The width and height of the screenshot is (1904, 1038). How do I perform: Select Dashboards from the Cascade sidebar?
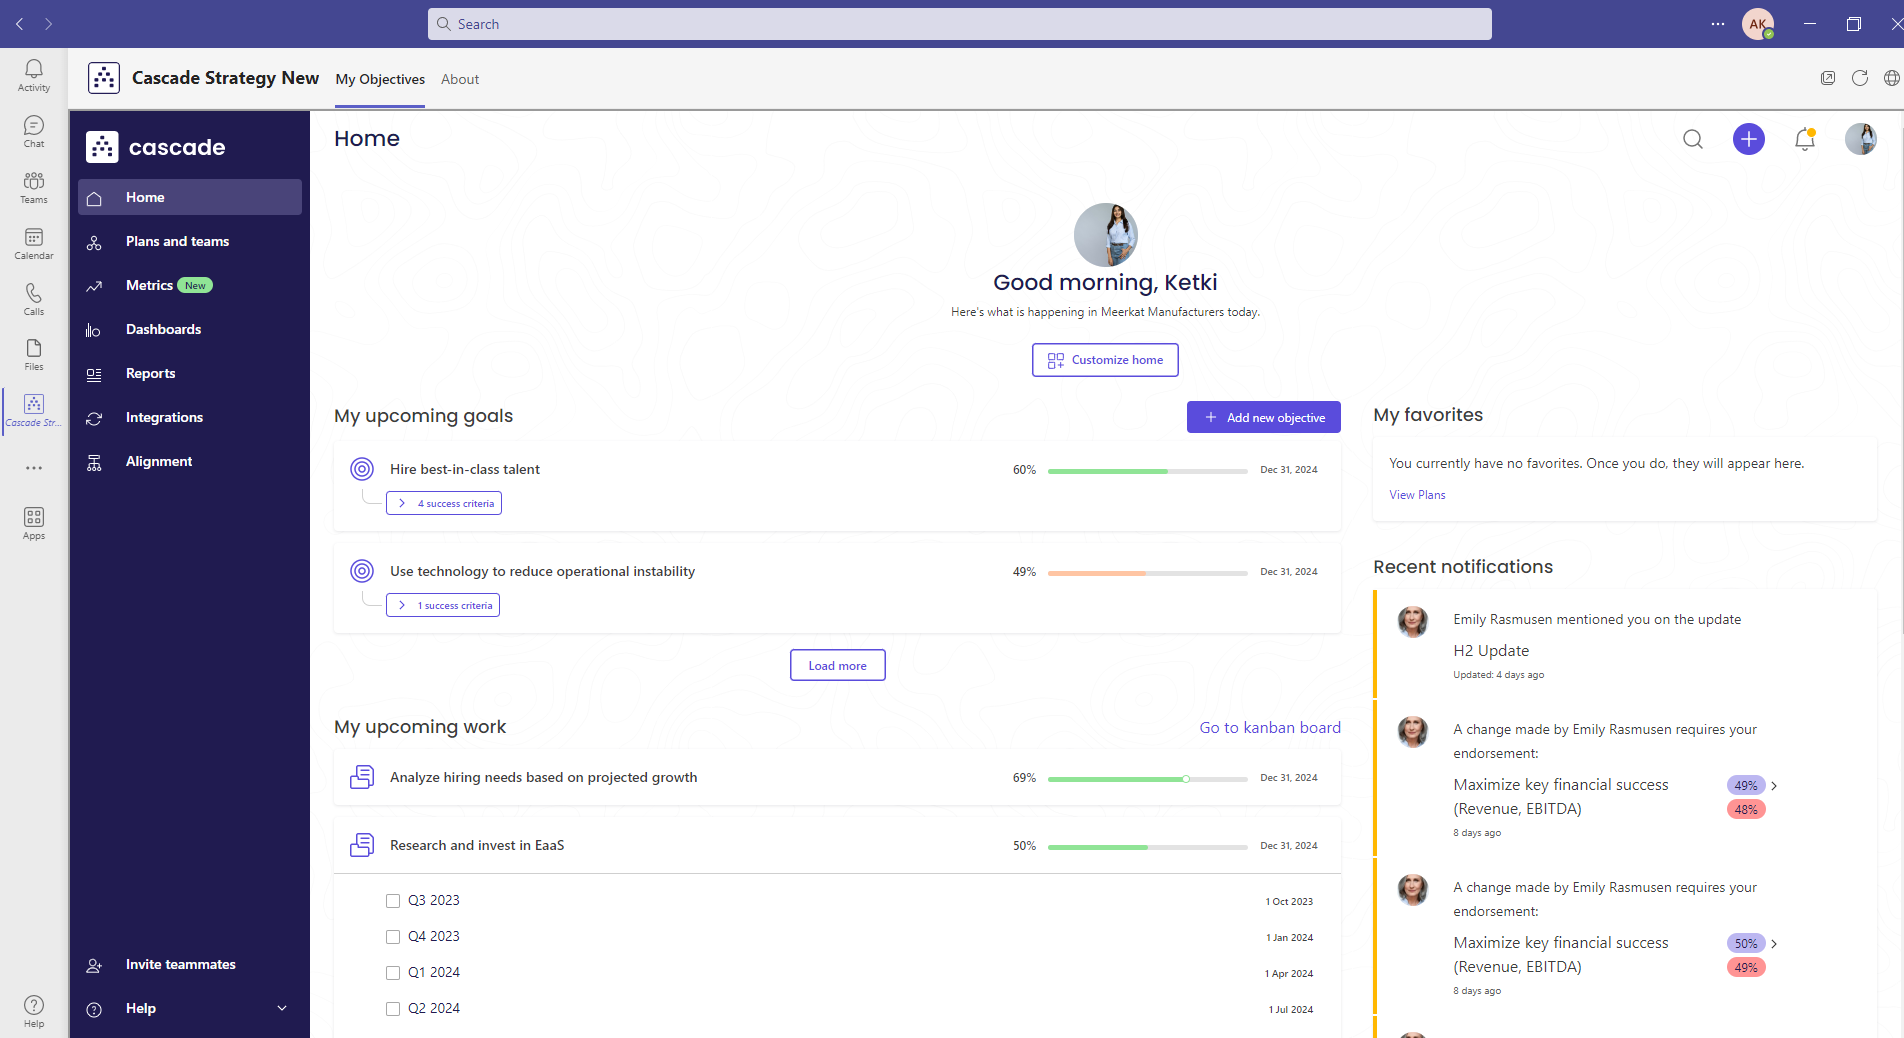164,329
